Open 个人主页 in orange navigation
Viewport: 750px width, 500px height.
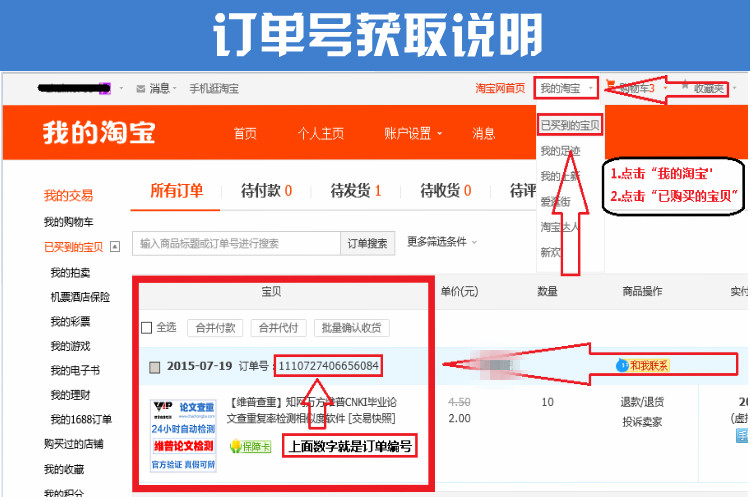click(x=321, y=133)
